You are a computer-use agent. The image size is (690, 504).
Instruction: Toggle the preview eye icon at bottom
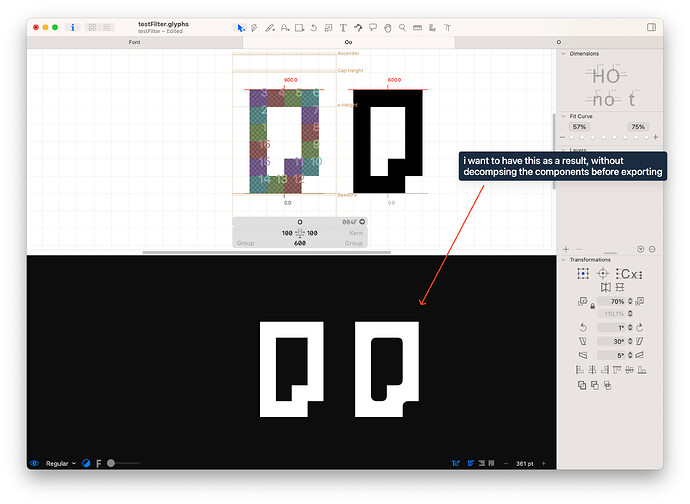[35, 463]
